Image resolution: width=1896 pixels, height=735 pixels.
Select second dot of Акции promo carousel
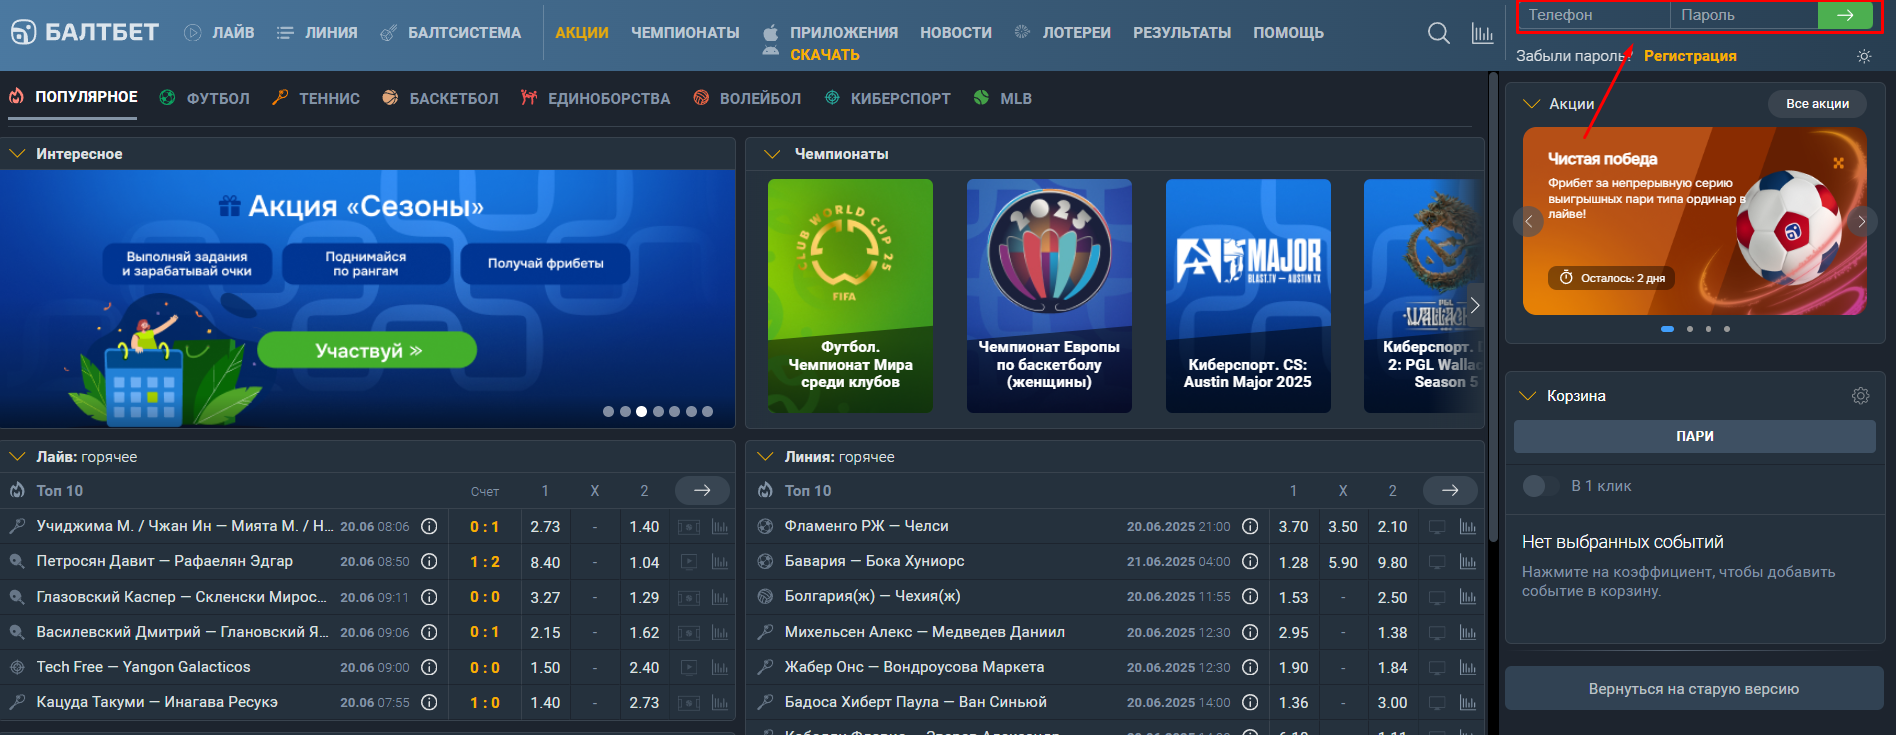pos(1690,329)
